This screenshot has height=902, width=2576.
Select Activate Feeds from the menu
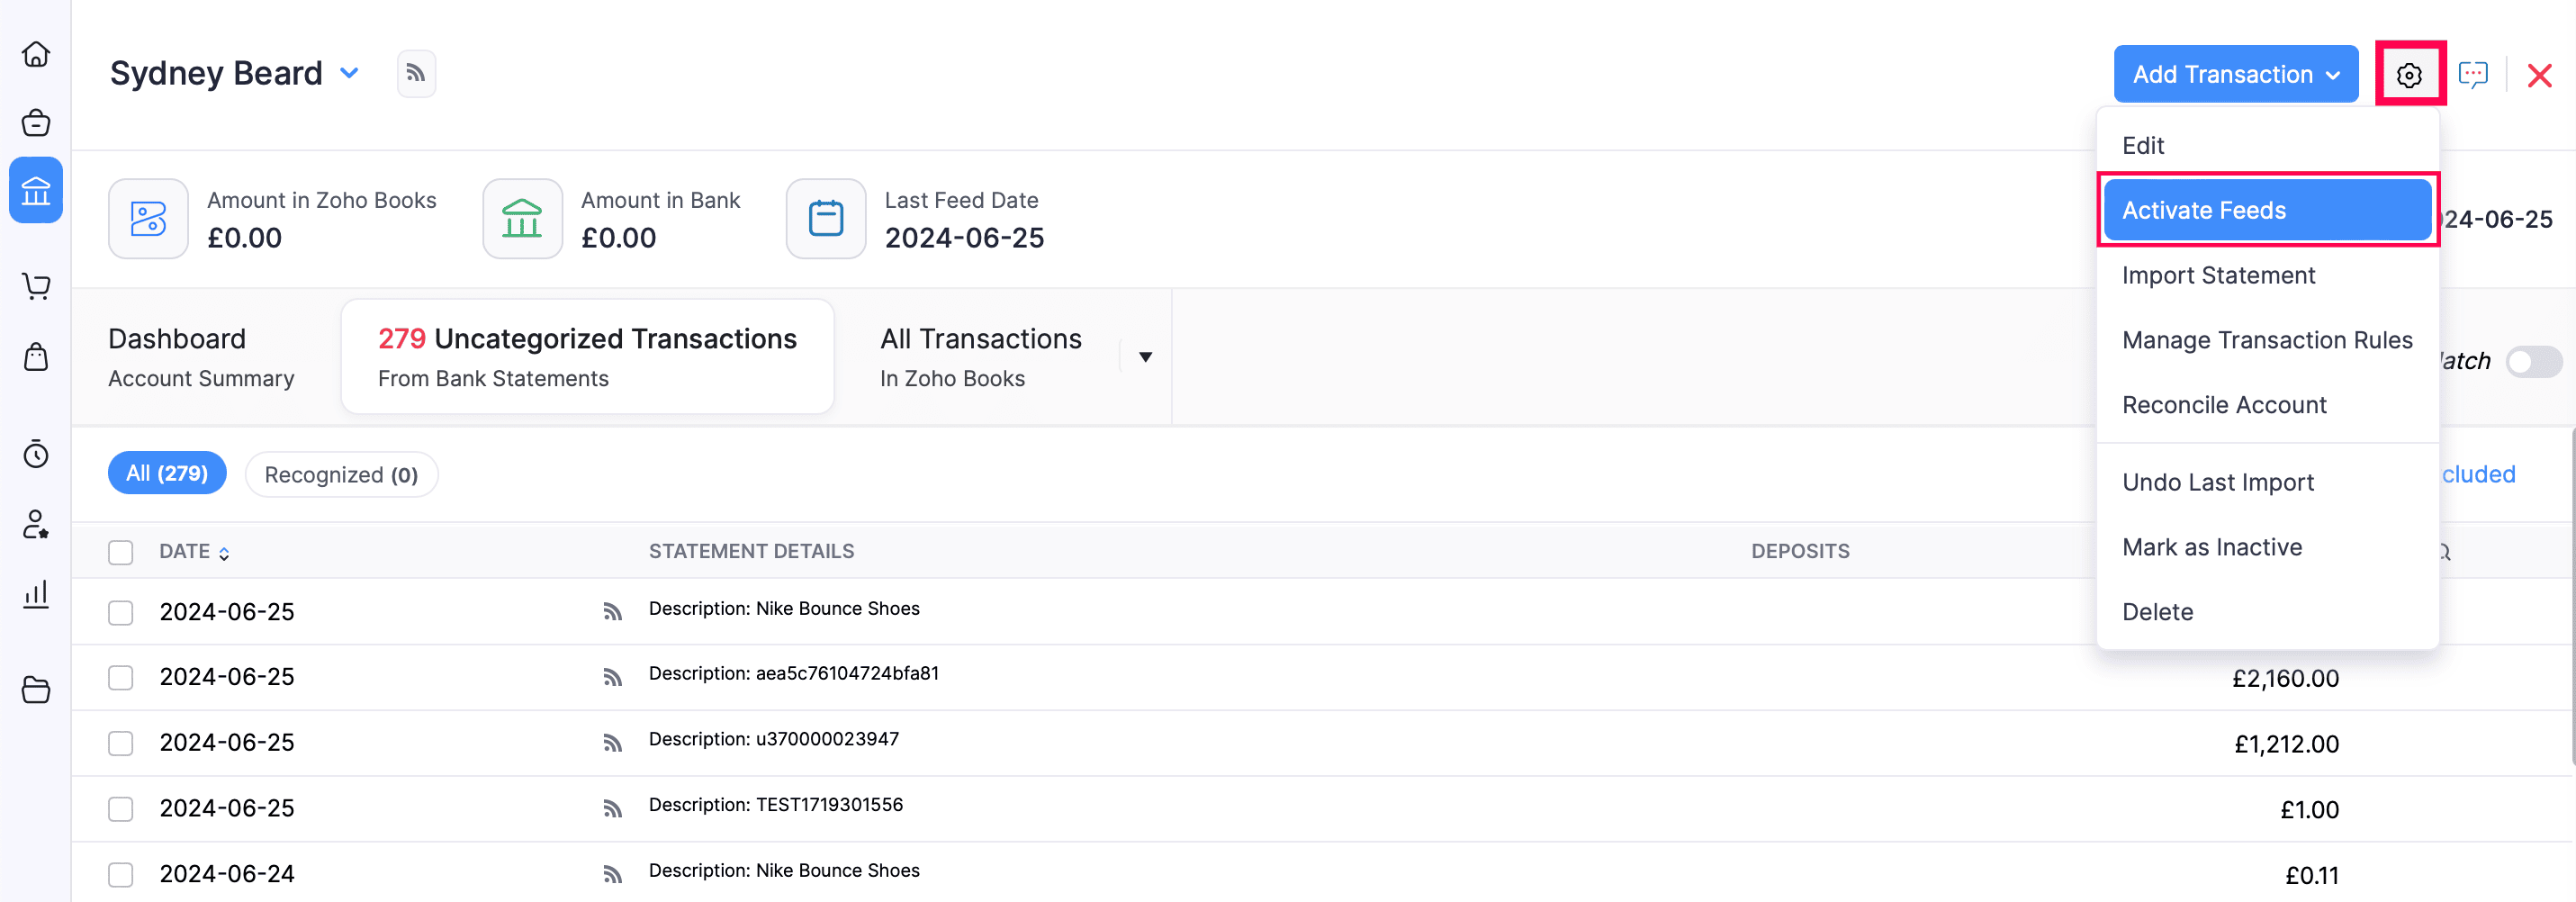[2266, 210]
